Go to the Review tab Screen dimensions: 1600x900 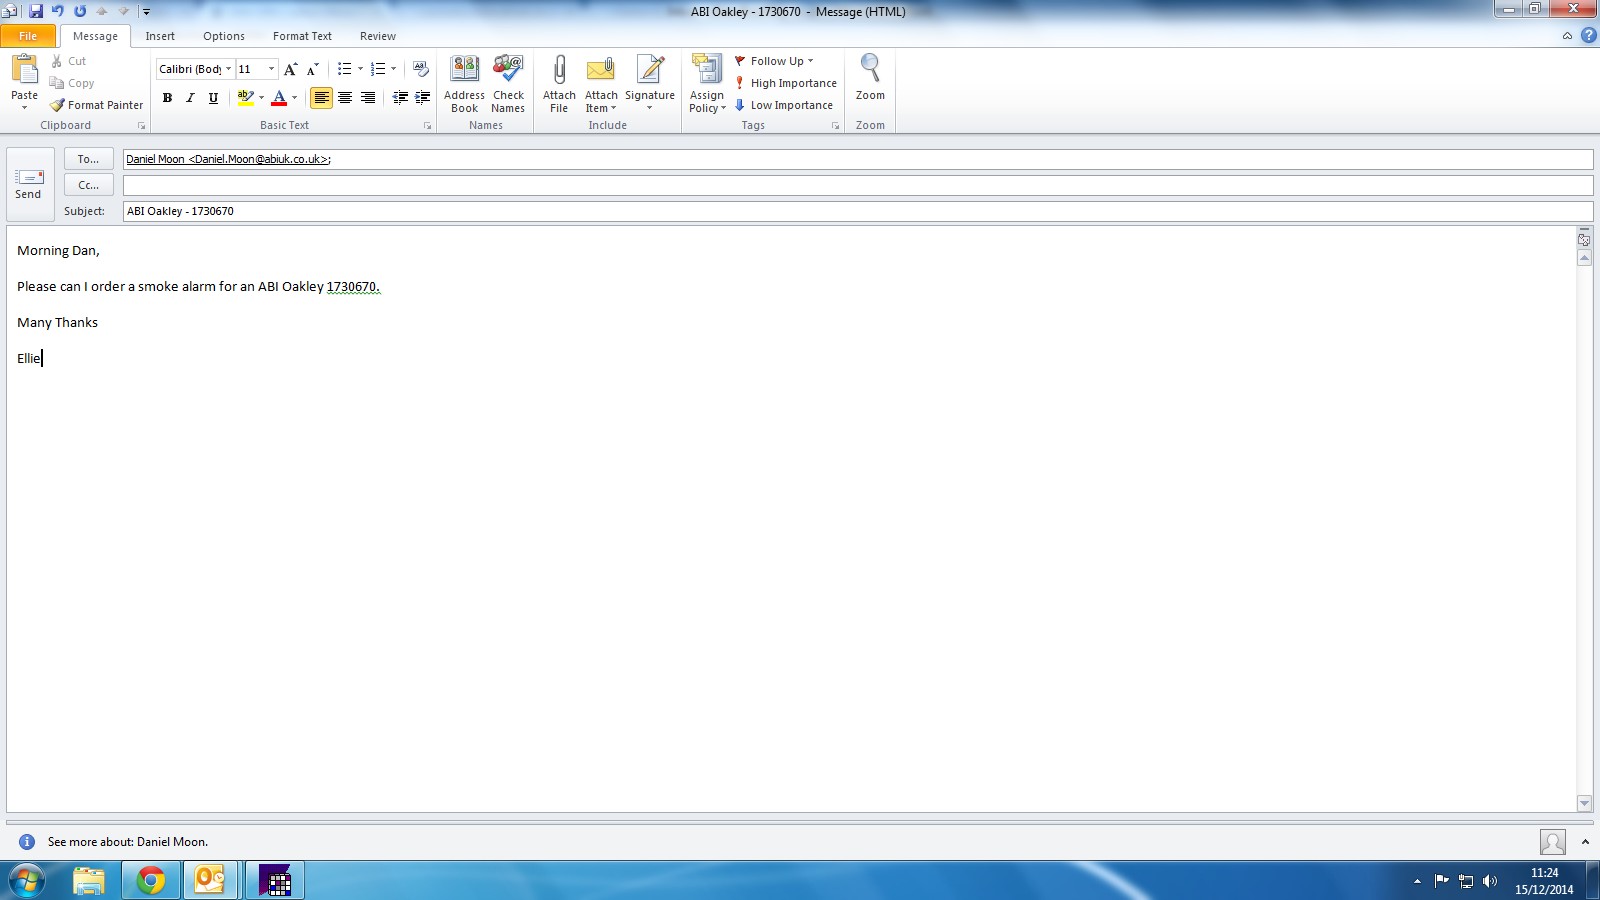click(378, 36)
